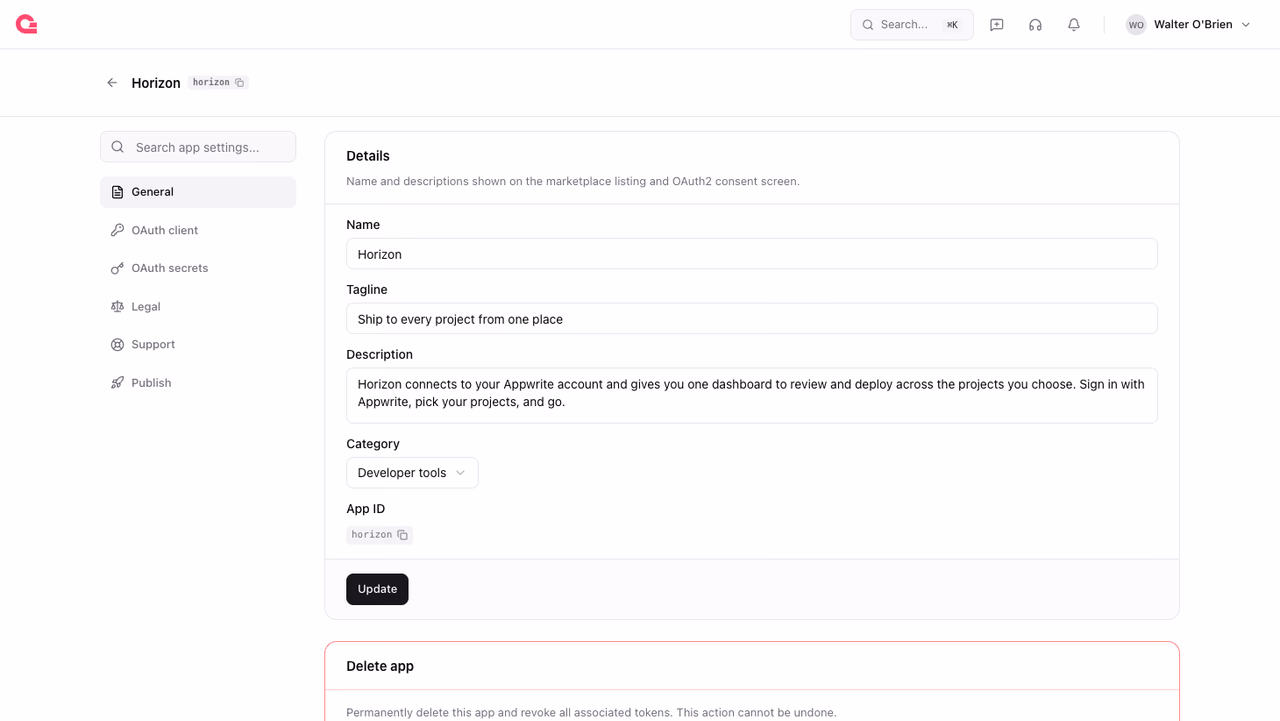
Task: Click the Legal scales icon
Action: point(118,307)
